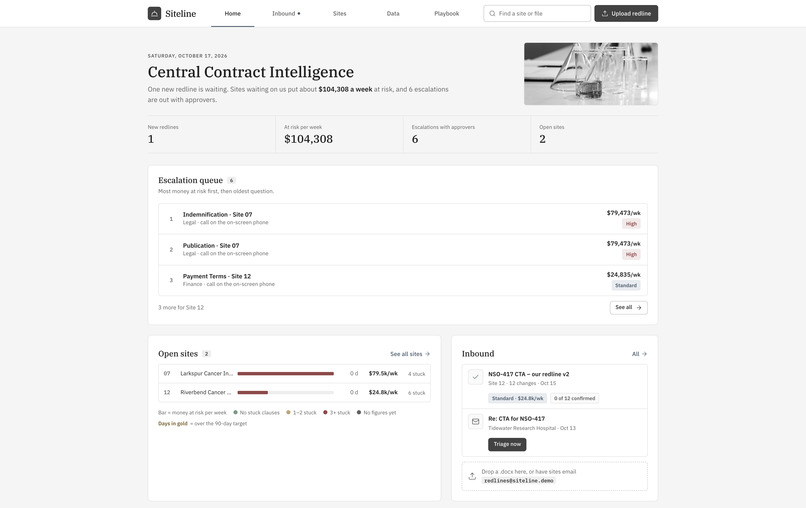The image size is (806, 508).
Task: Open Payment Terms - Site 12 escalation
Action: [x=402, y=280]
